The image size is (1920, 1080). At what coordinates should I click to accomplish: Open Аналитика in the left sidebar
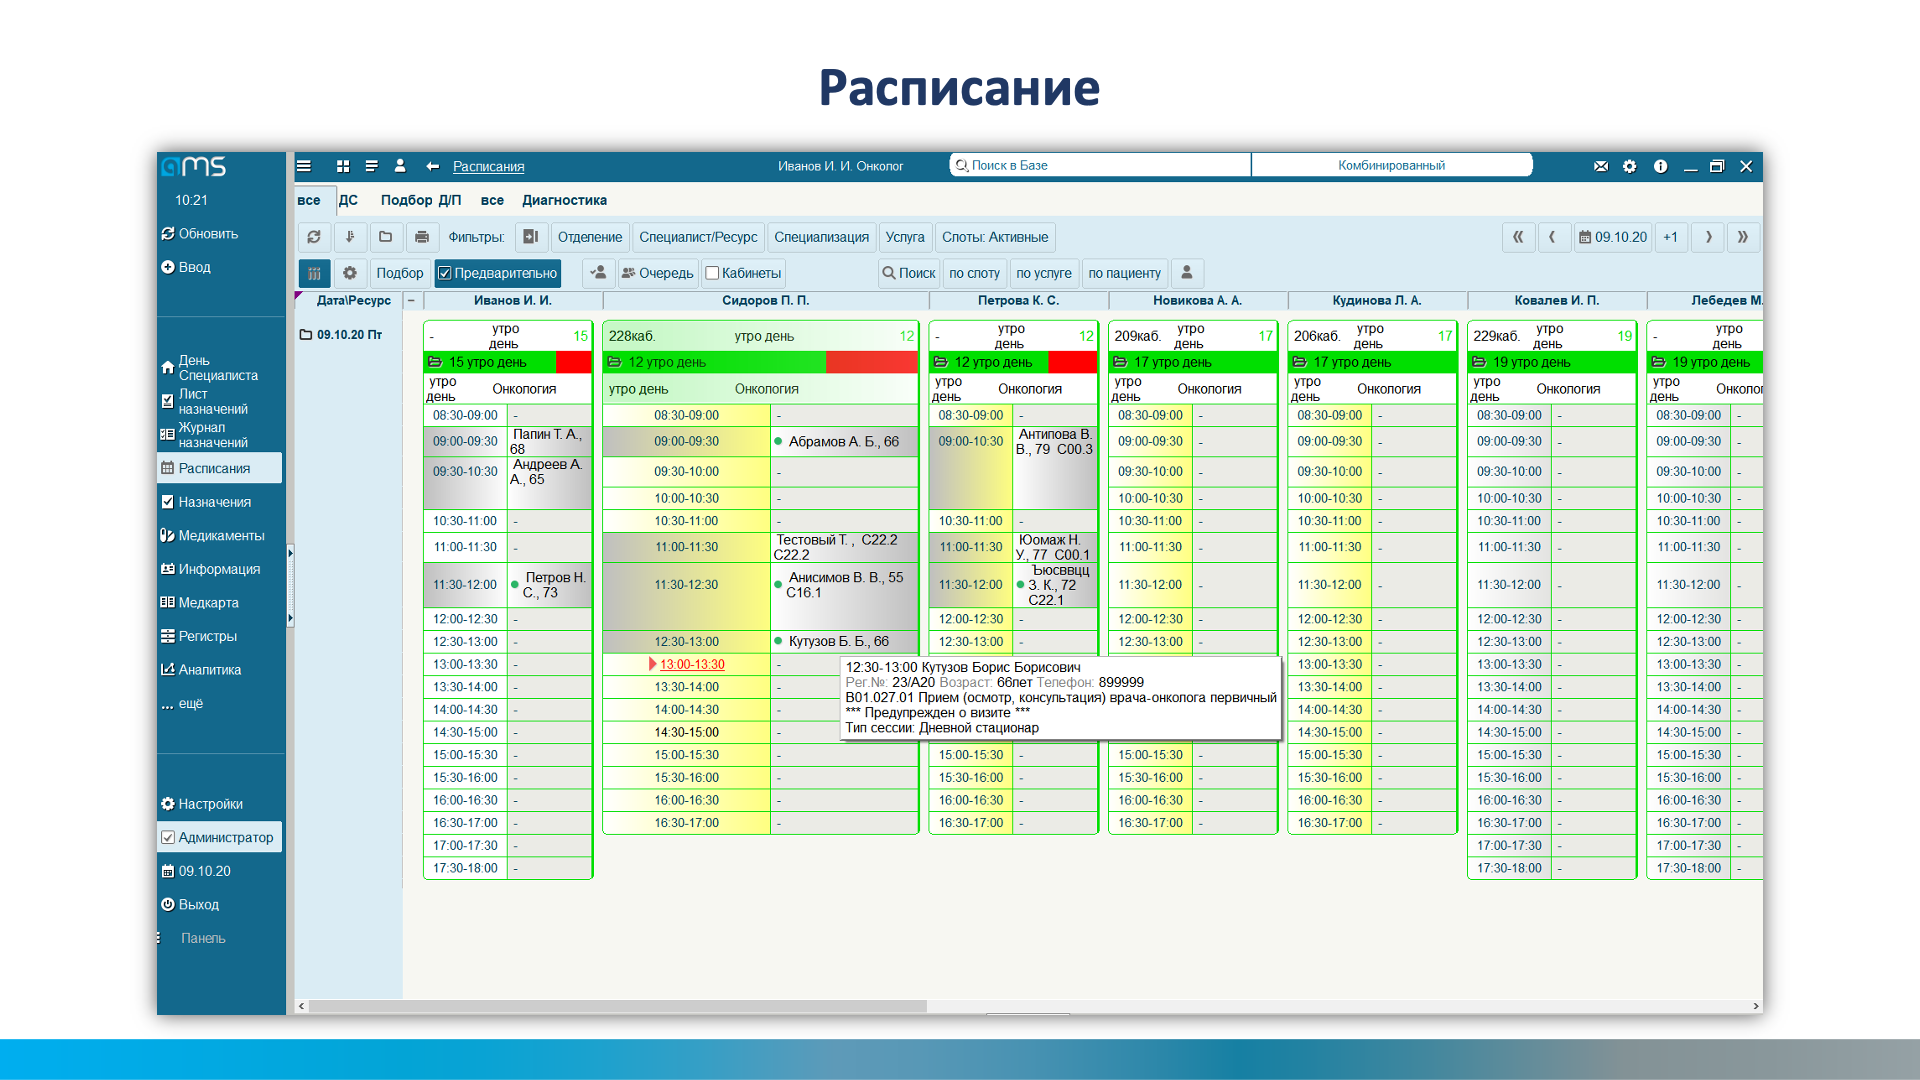coord(220,670)
